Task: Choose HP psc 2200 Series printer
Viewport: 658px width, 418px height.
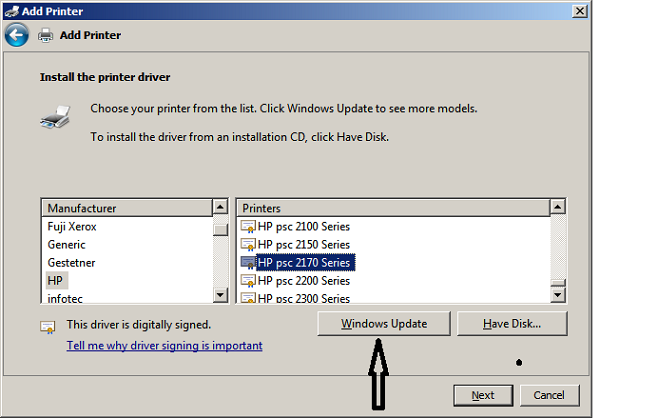Action: [303, 281]
